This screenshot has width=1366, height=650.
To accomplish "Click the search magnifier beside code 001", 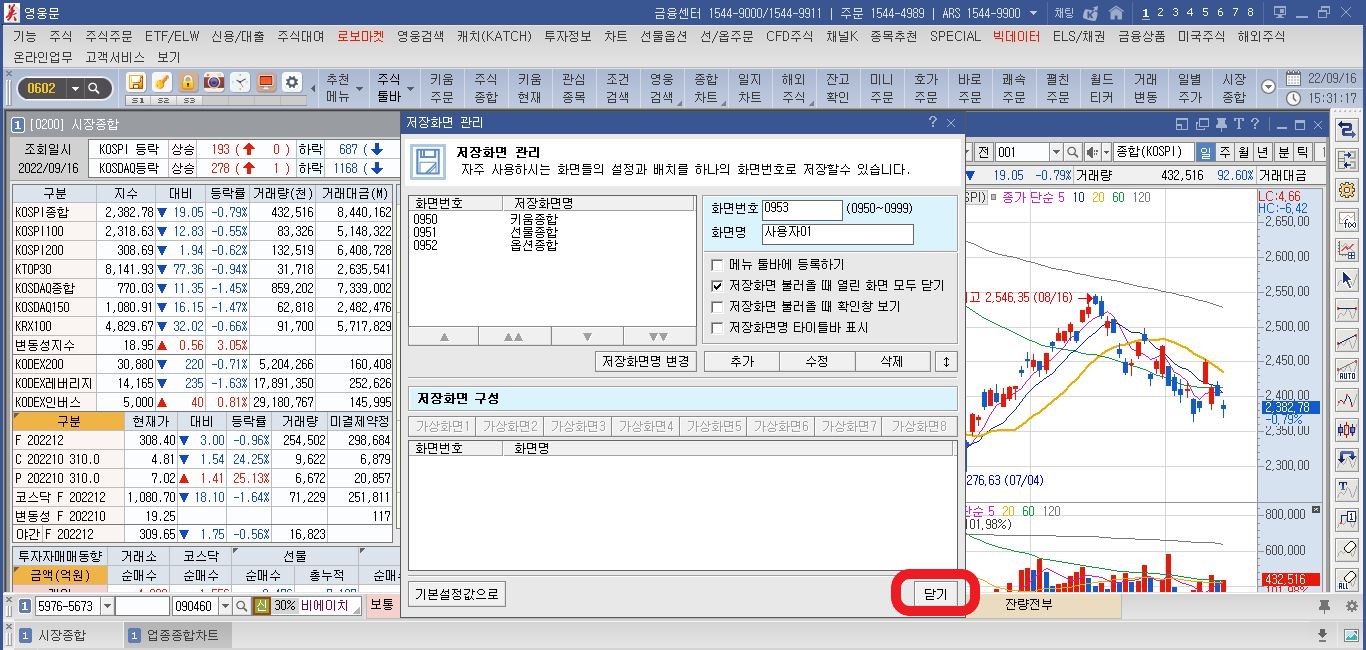I will click(1073, 152).
